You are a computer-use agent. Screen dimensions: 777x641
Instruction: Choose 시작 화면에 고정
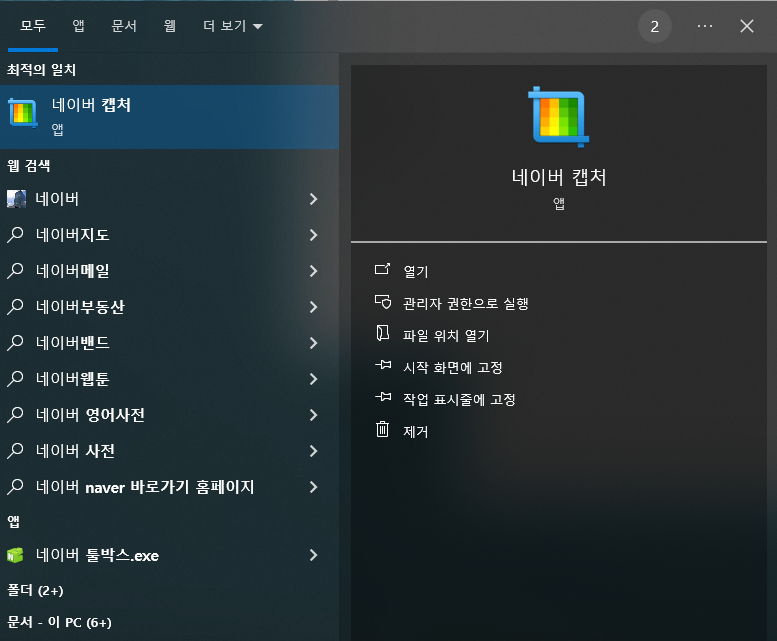click(452, 368)
